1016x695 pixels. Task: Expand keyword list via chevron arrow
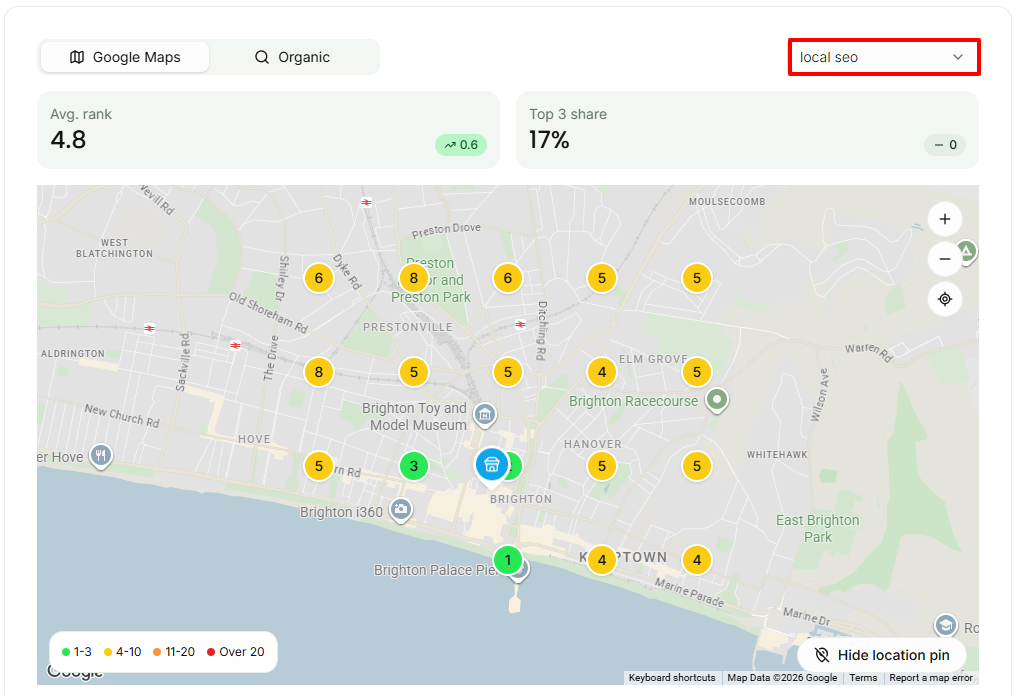958,57
